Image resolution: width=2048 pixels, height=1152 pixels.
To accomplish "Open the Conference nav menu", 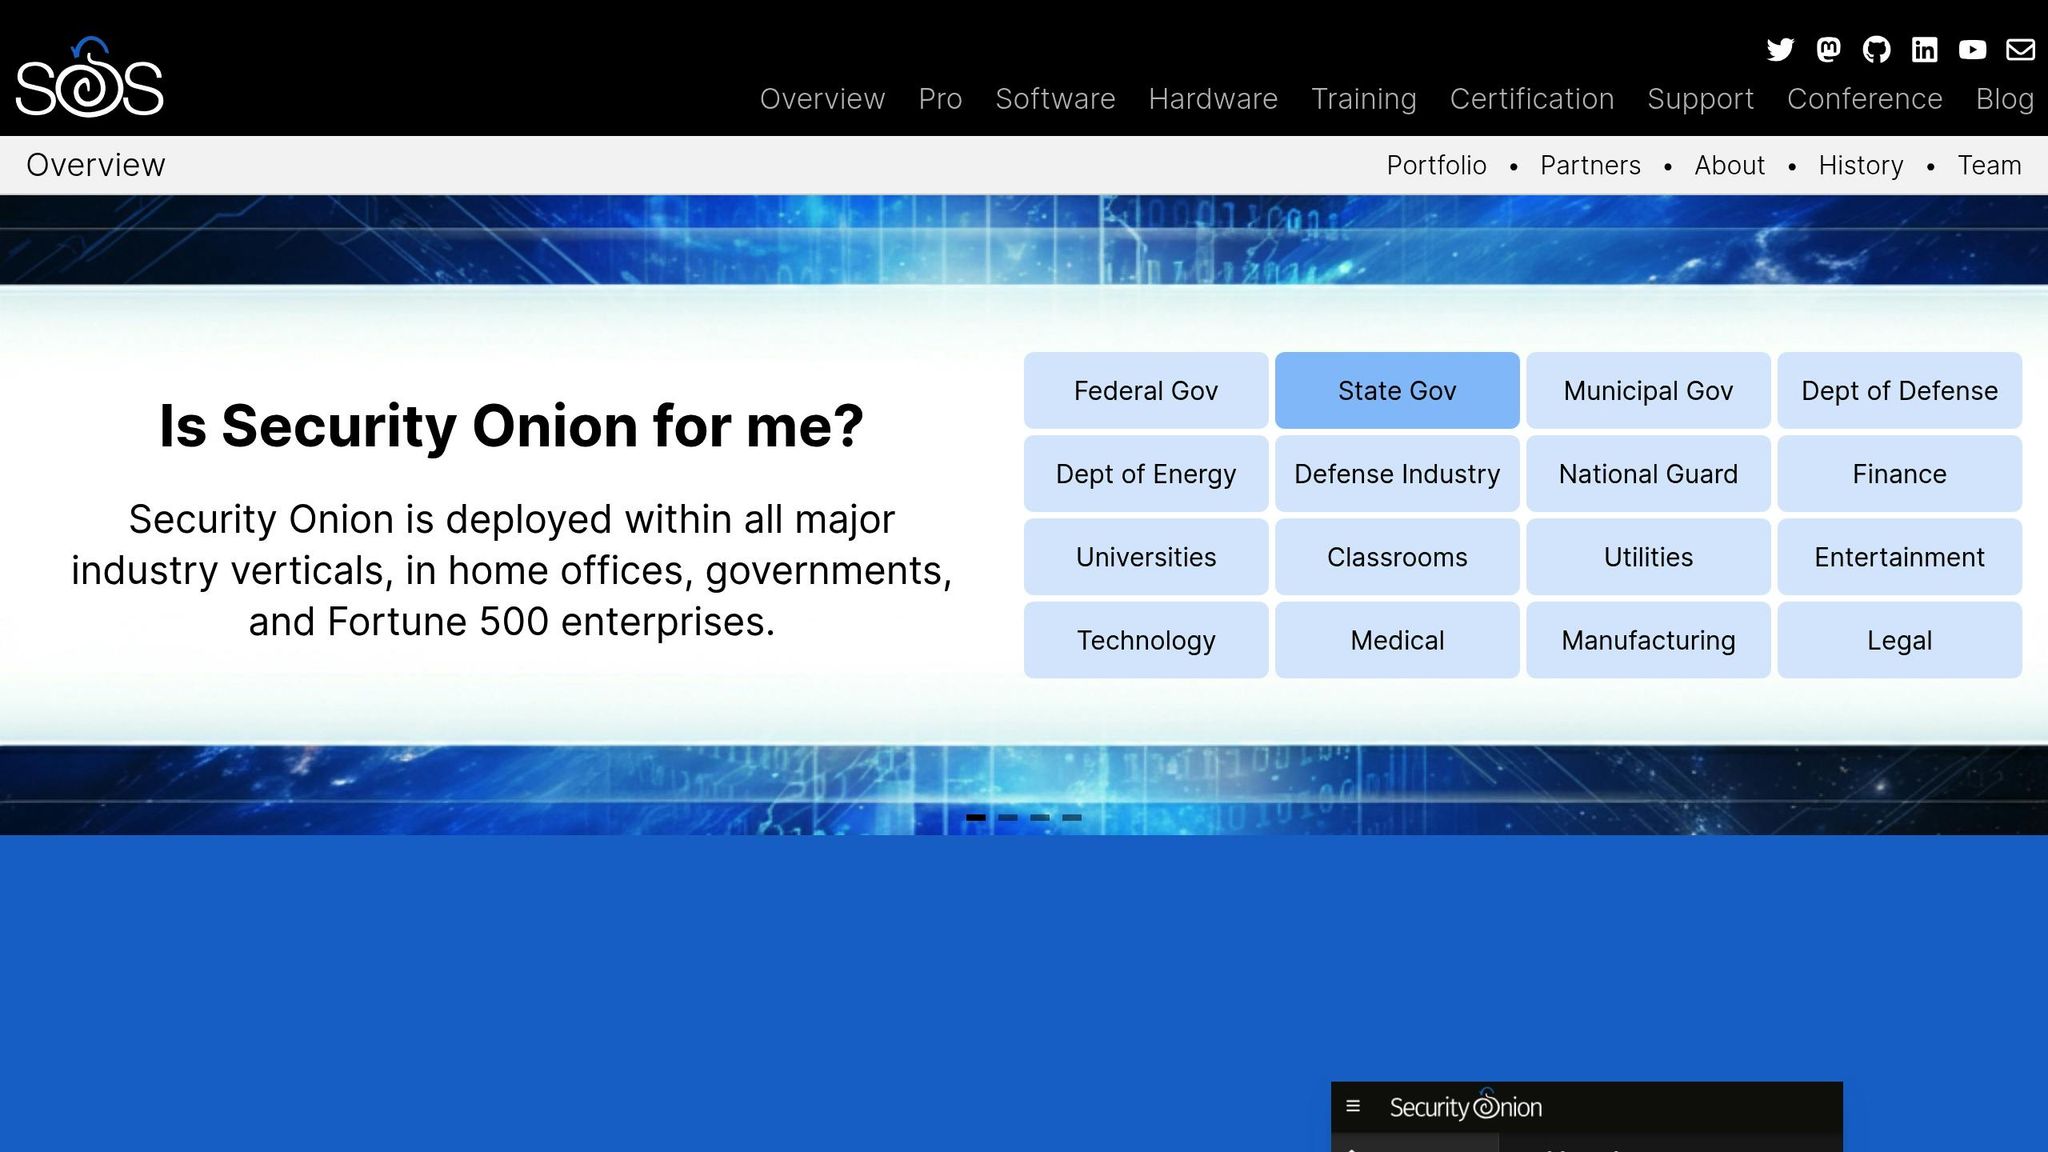I will tap(1865, 99).
